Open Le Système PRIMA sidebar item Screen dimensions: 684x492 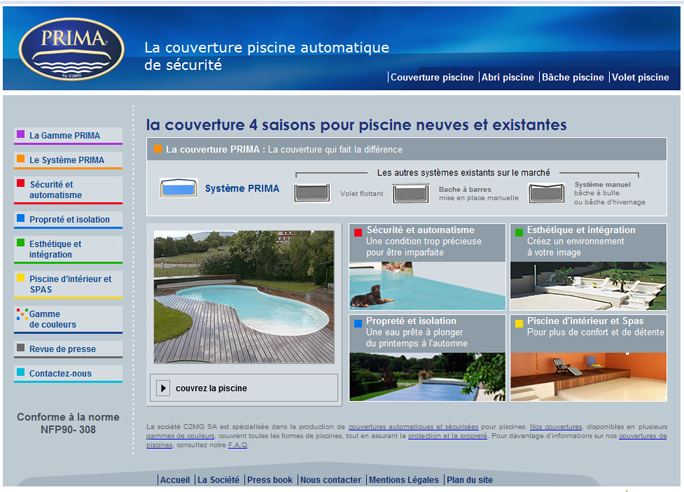pyautogui.click(x=66, y=160)
